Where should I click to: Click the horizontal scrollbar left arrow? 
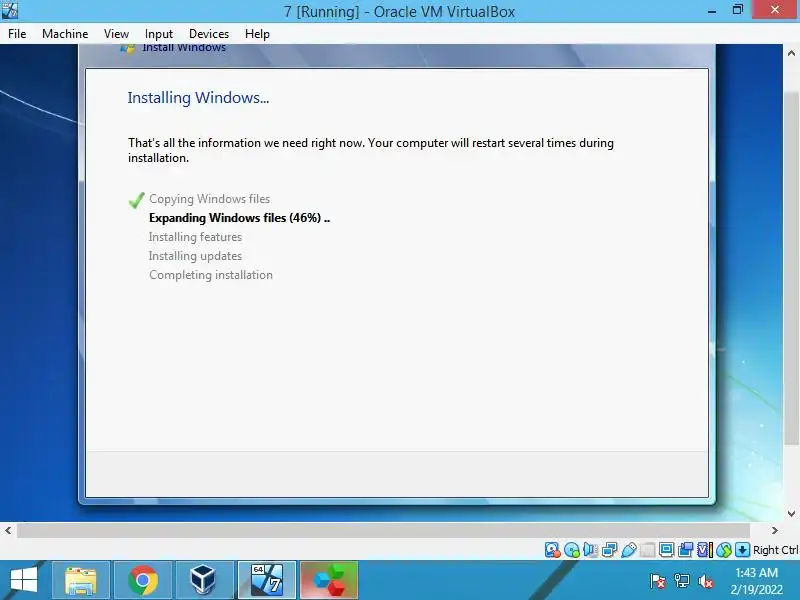(8, 531)
